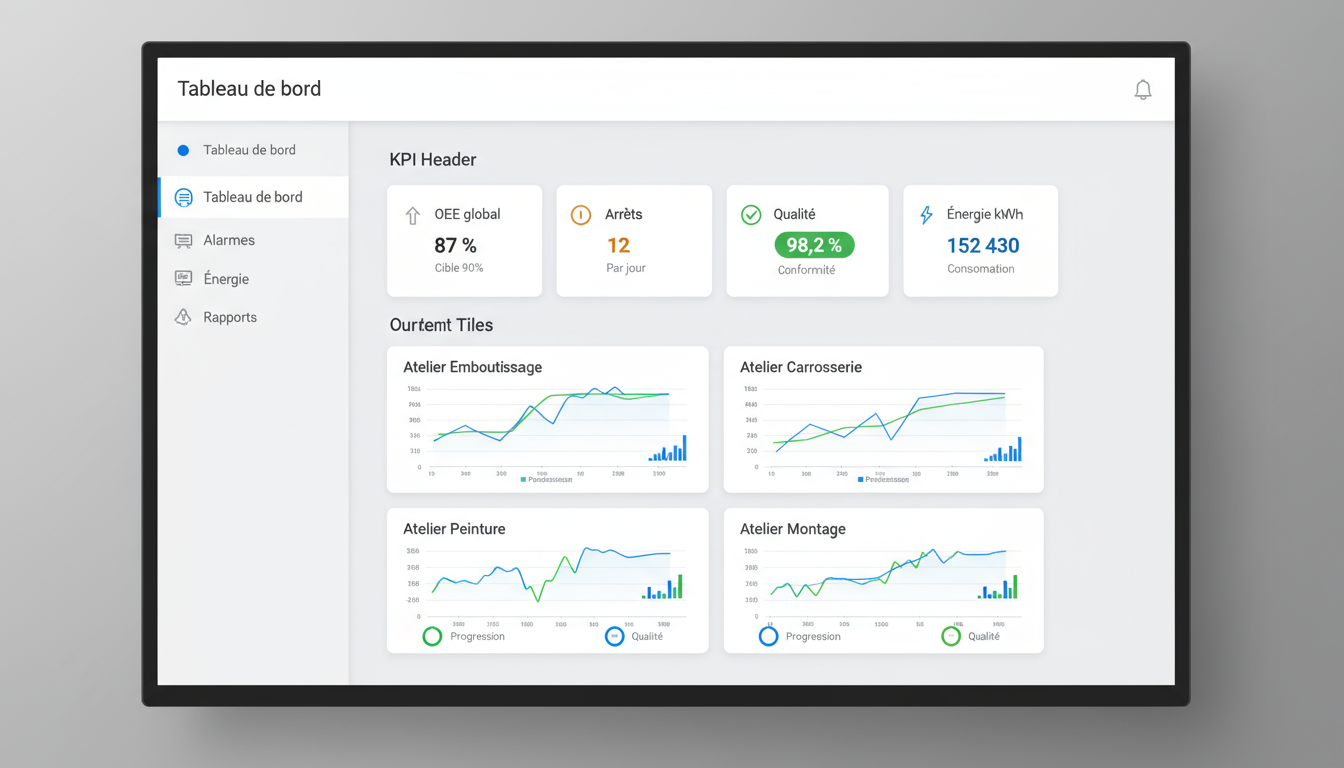
Task: Click the lightning bolt icon on Énergie kWh card
Action: [926, 215]
